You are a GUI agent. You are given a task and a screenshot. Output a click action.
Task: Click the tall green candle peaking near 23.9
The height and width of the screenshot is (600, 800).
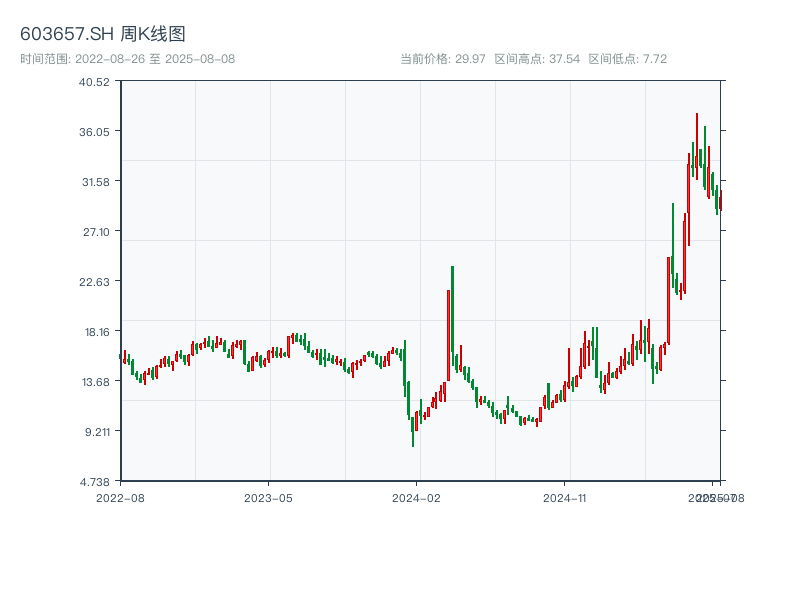pos(453,316)
